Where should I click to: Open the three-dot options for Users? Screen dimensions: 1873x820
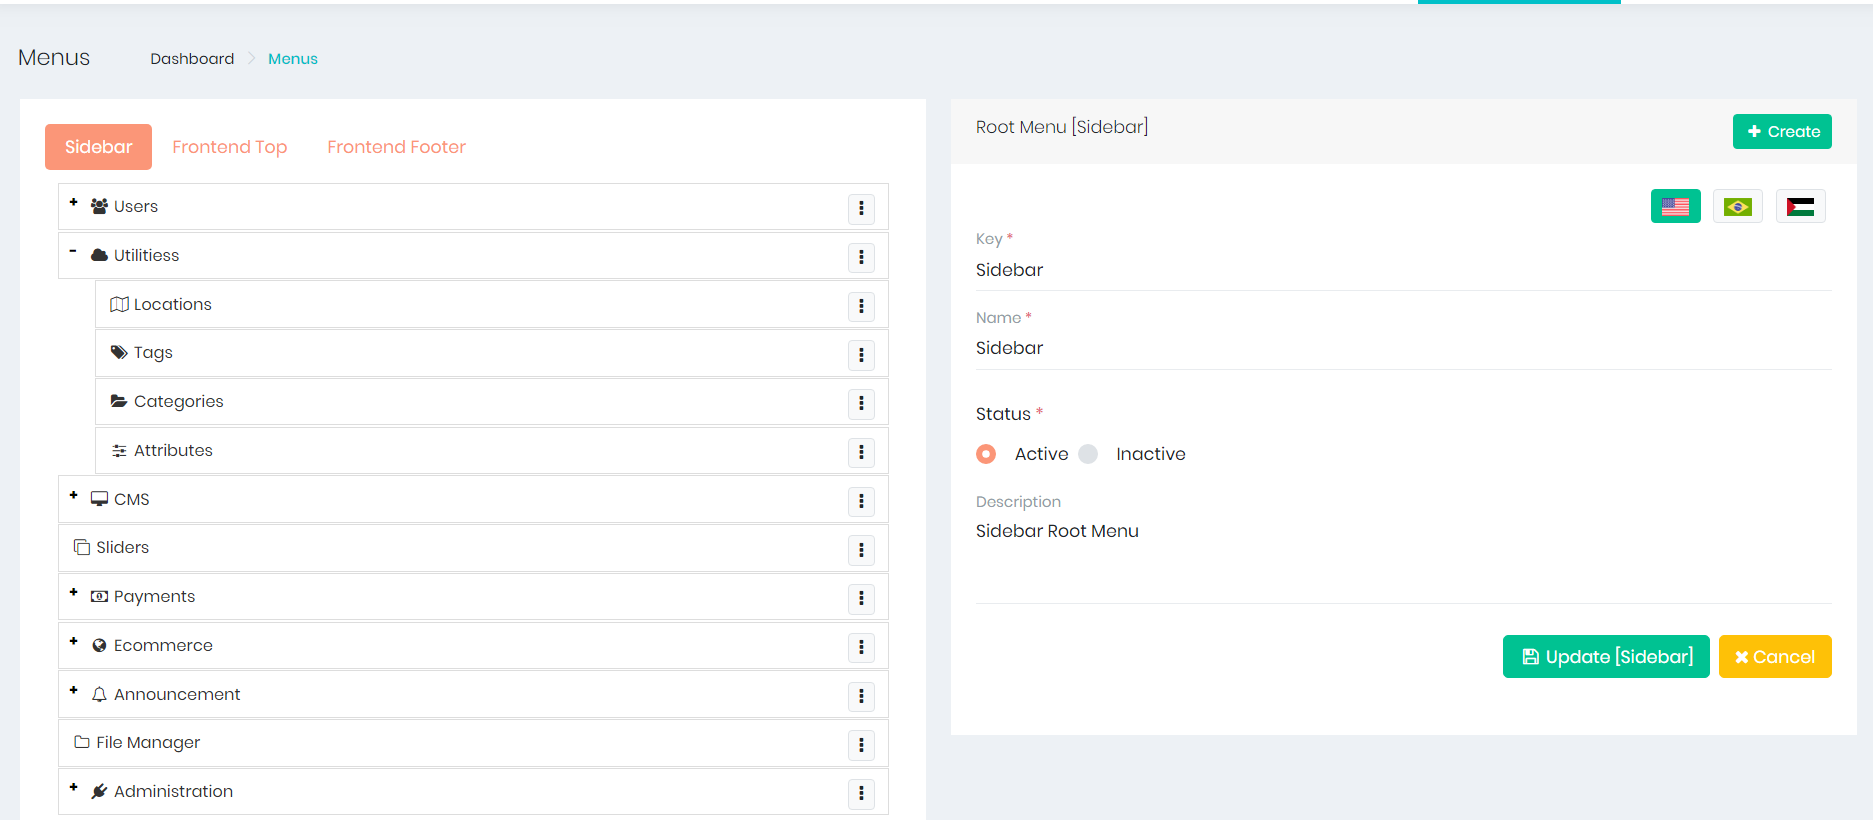[861, 208]
